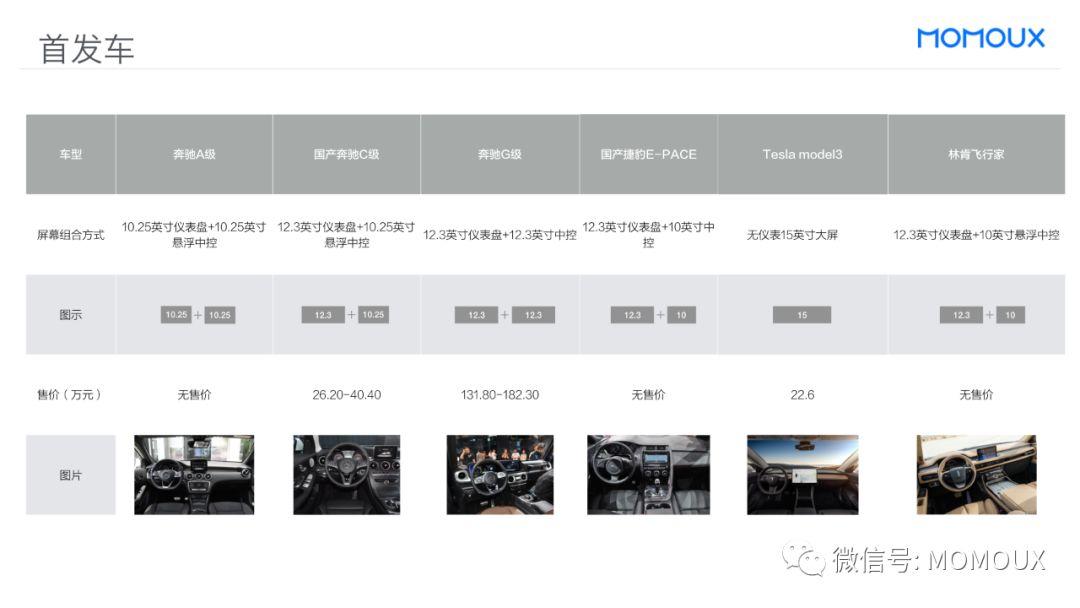Click the 12.3 + 10 diagram for 林肯飞行家
The height and width of the screenshot is (608, 1080).
pos(982,315)
